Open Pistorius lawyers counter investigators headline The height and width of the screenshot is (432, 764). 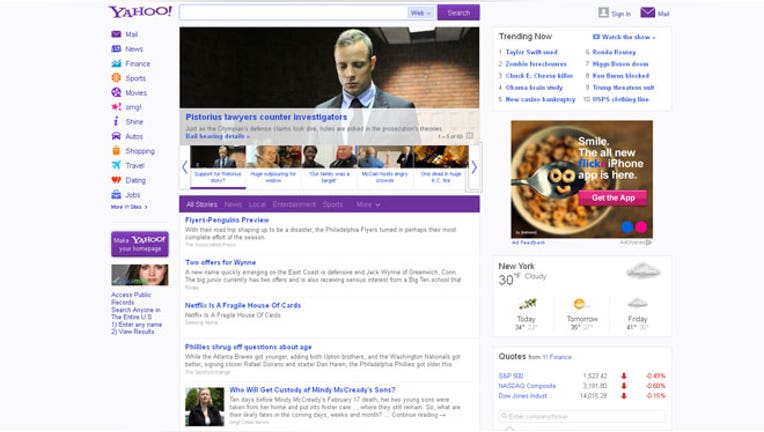click(x=266, y=117)
